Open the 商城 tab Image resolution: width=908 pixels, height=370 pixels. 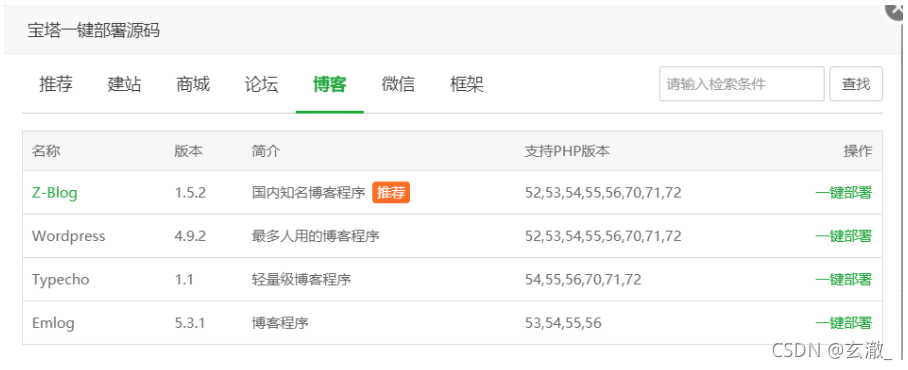pos(193,85)
